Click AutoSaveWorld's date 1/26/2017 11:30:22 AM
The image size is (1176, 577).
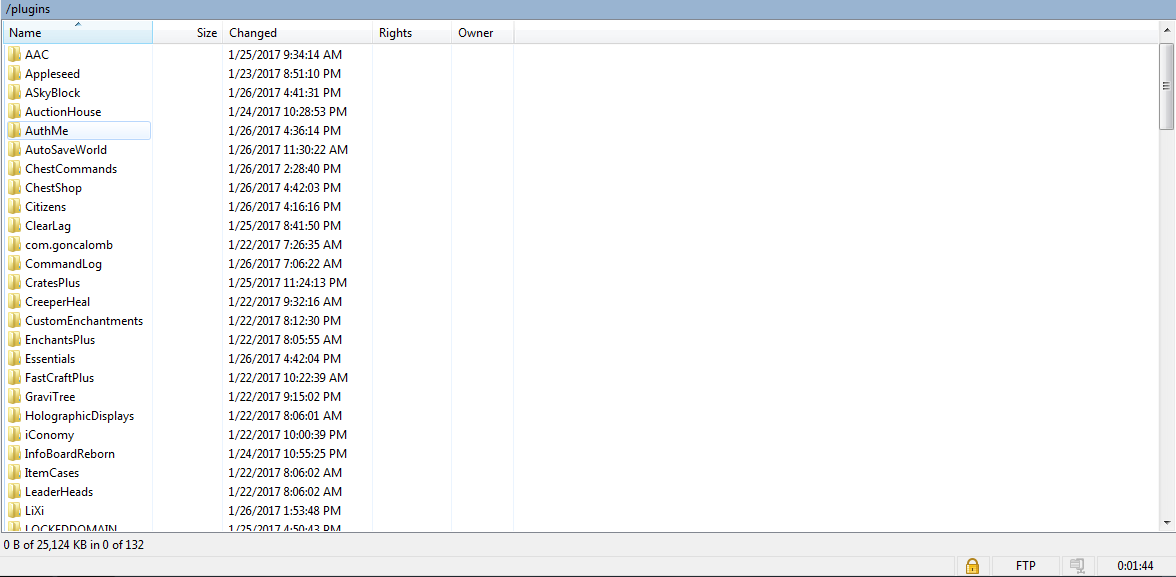click(288, 150)
